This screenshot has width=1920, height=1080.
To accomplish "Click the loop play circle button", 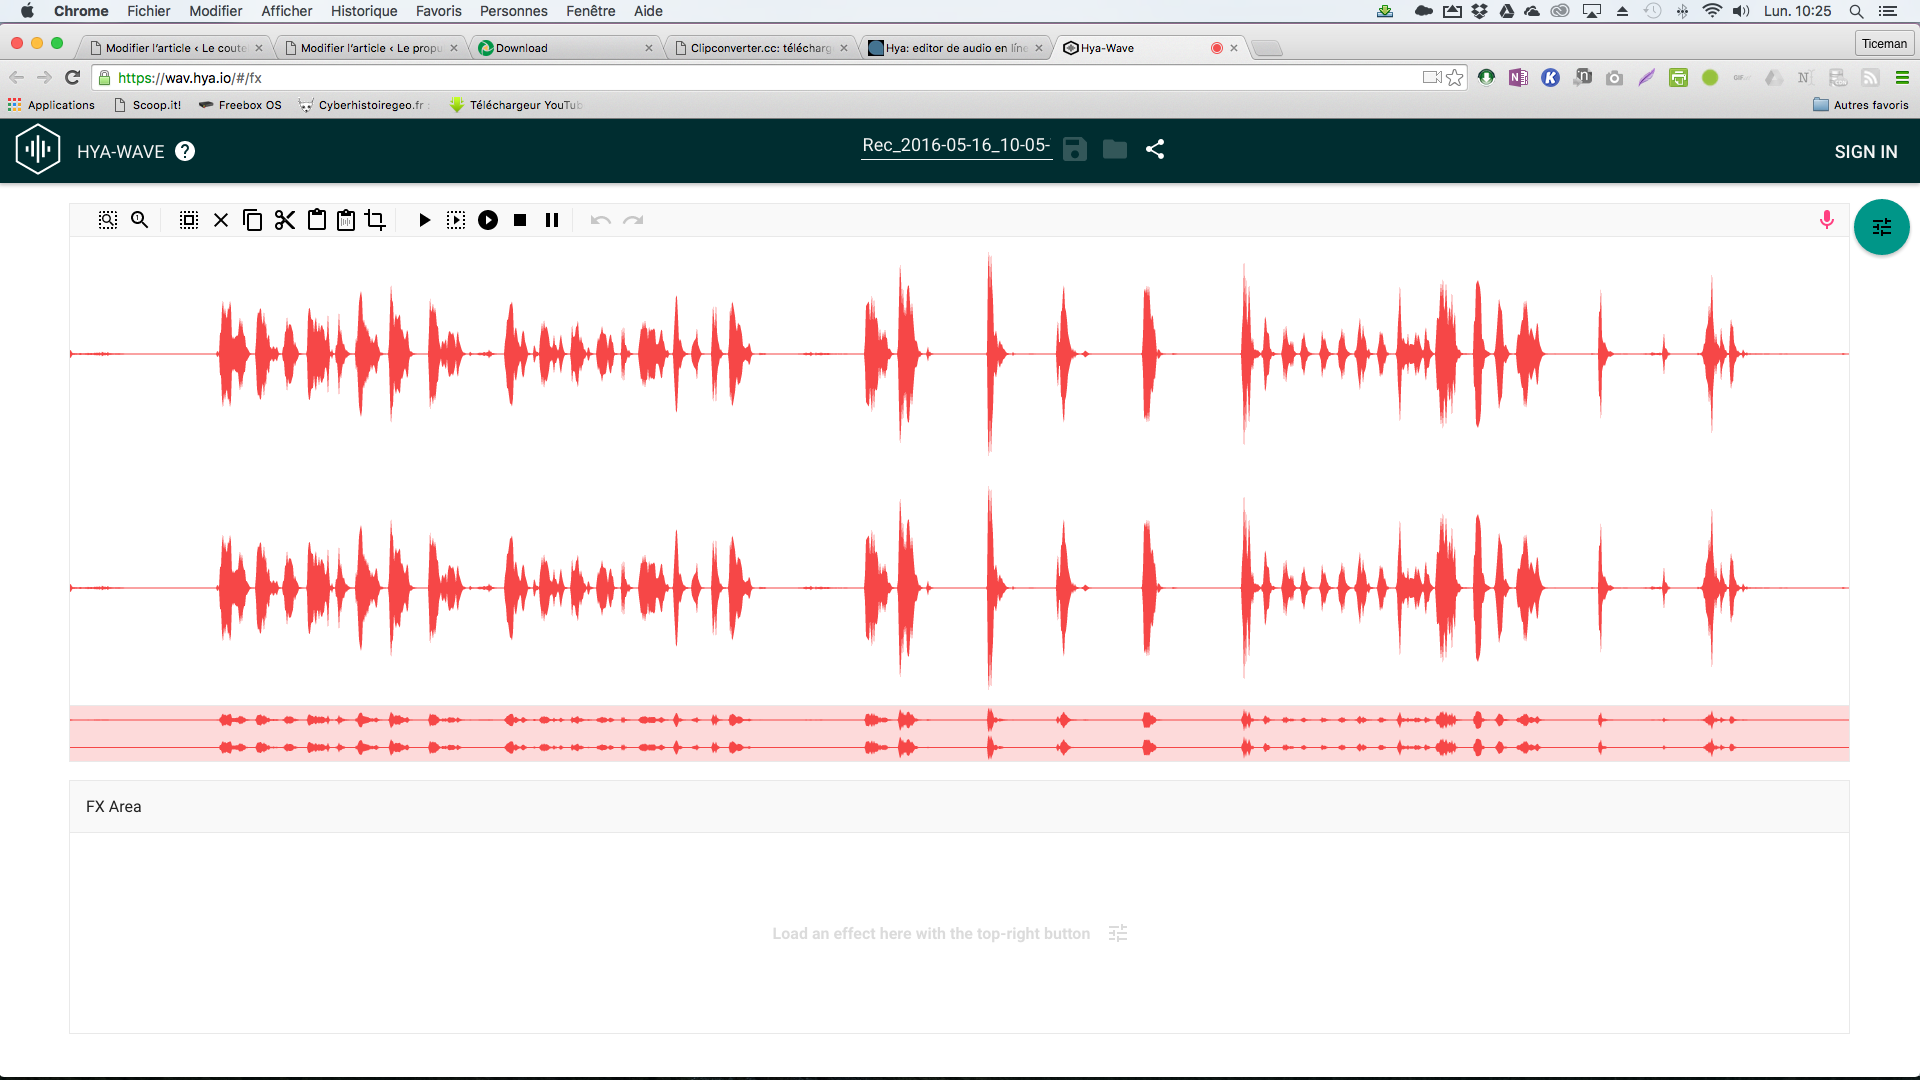I will [x=488, y=220].
